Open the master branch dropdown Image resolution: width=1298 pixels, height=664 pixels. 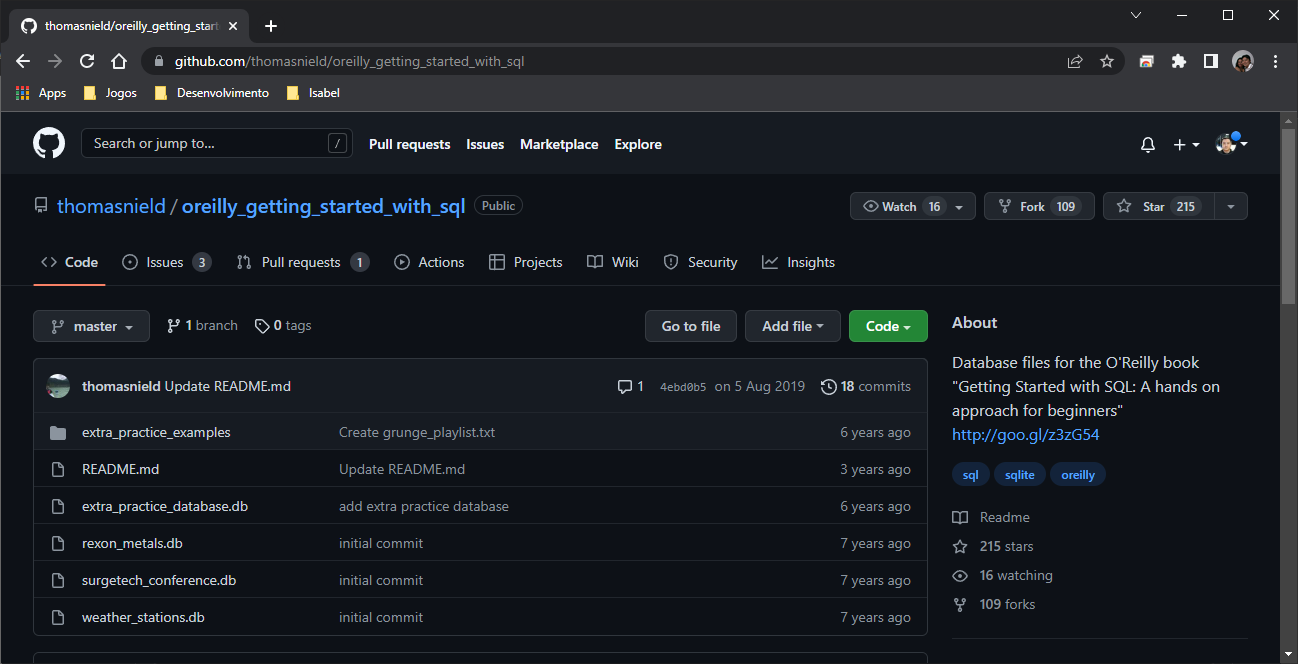(x=91, y=326)
